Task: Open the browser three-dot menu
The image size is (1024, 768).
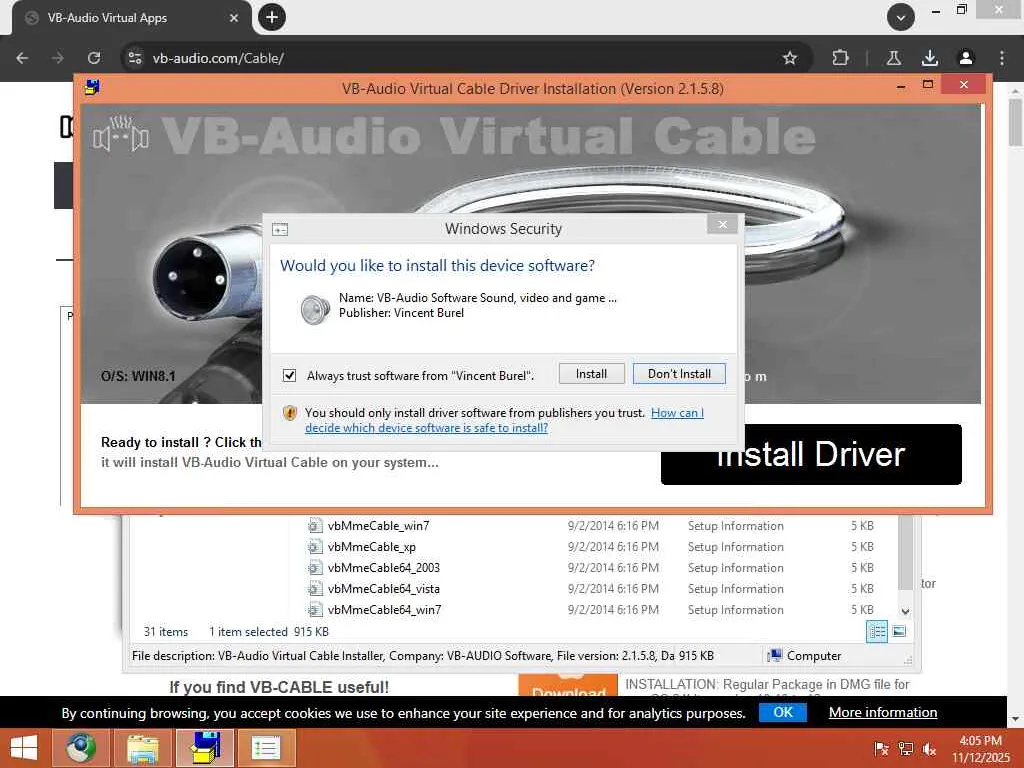Action: 1002,58
